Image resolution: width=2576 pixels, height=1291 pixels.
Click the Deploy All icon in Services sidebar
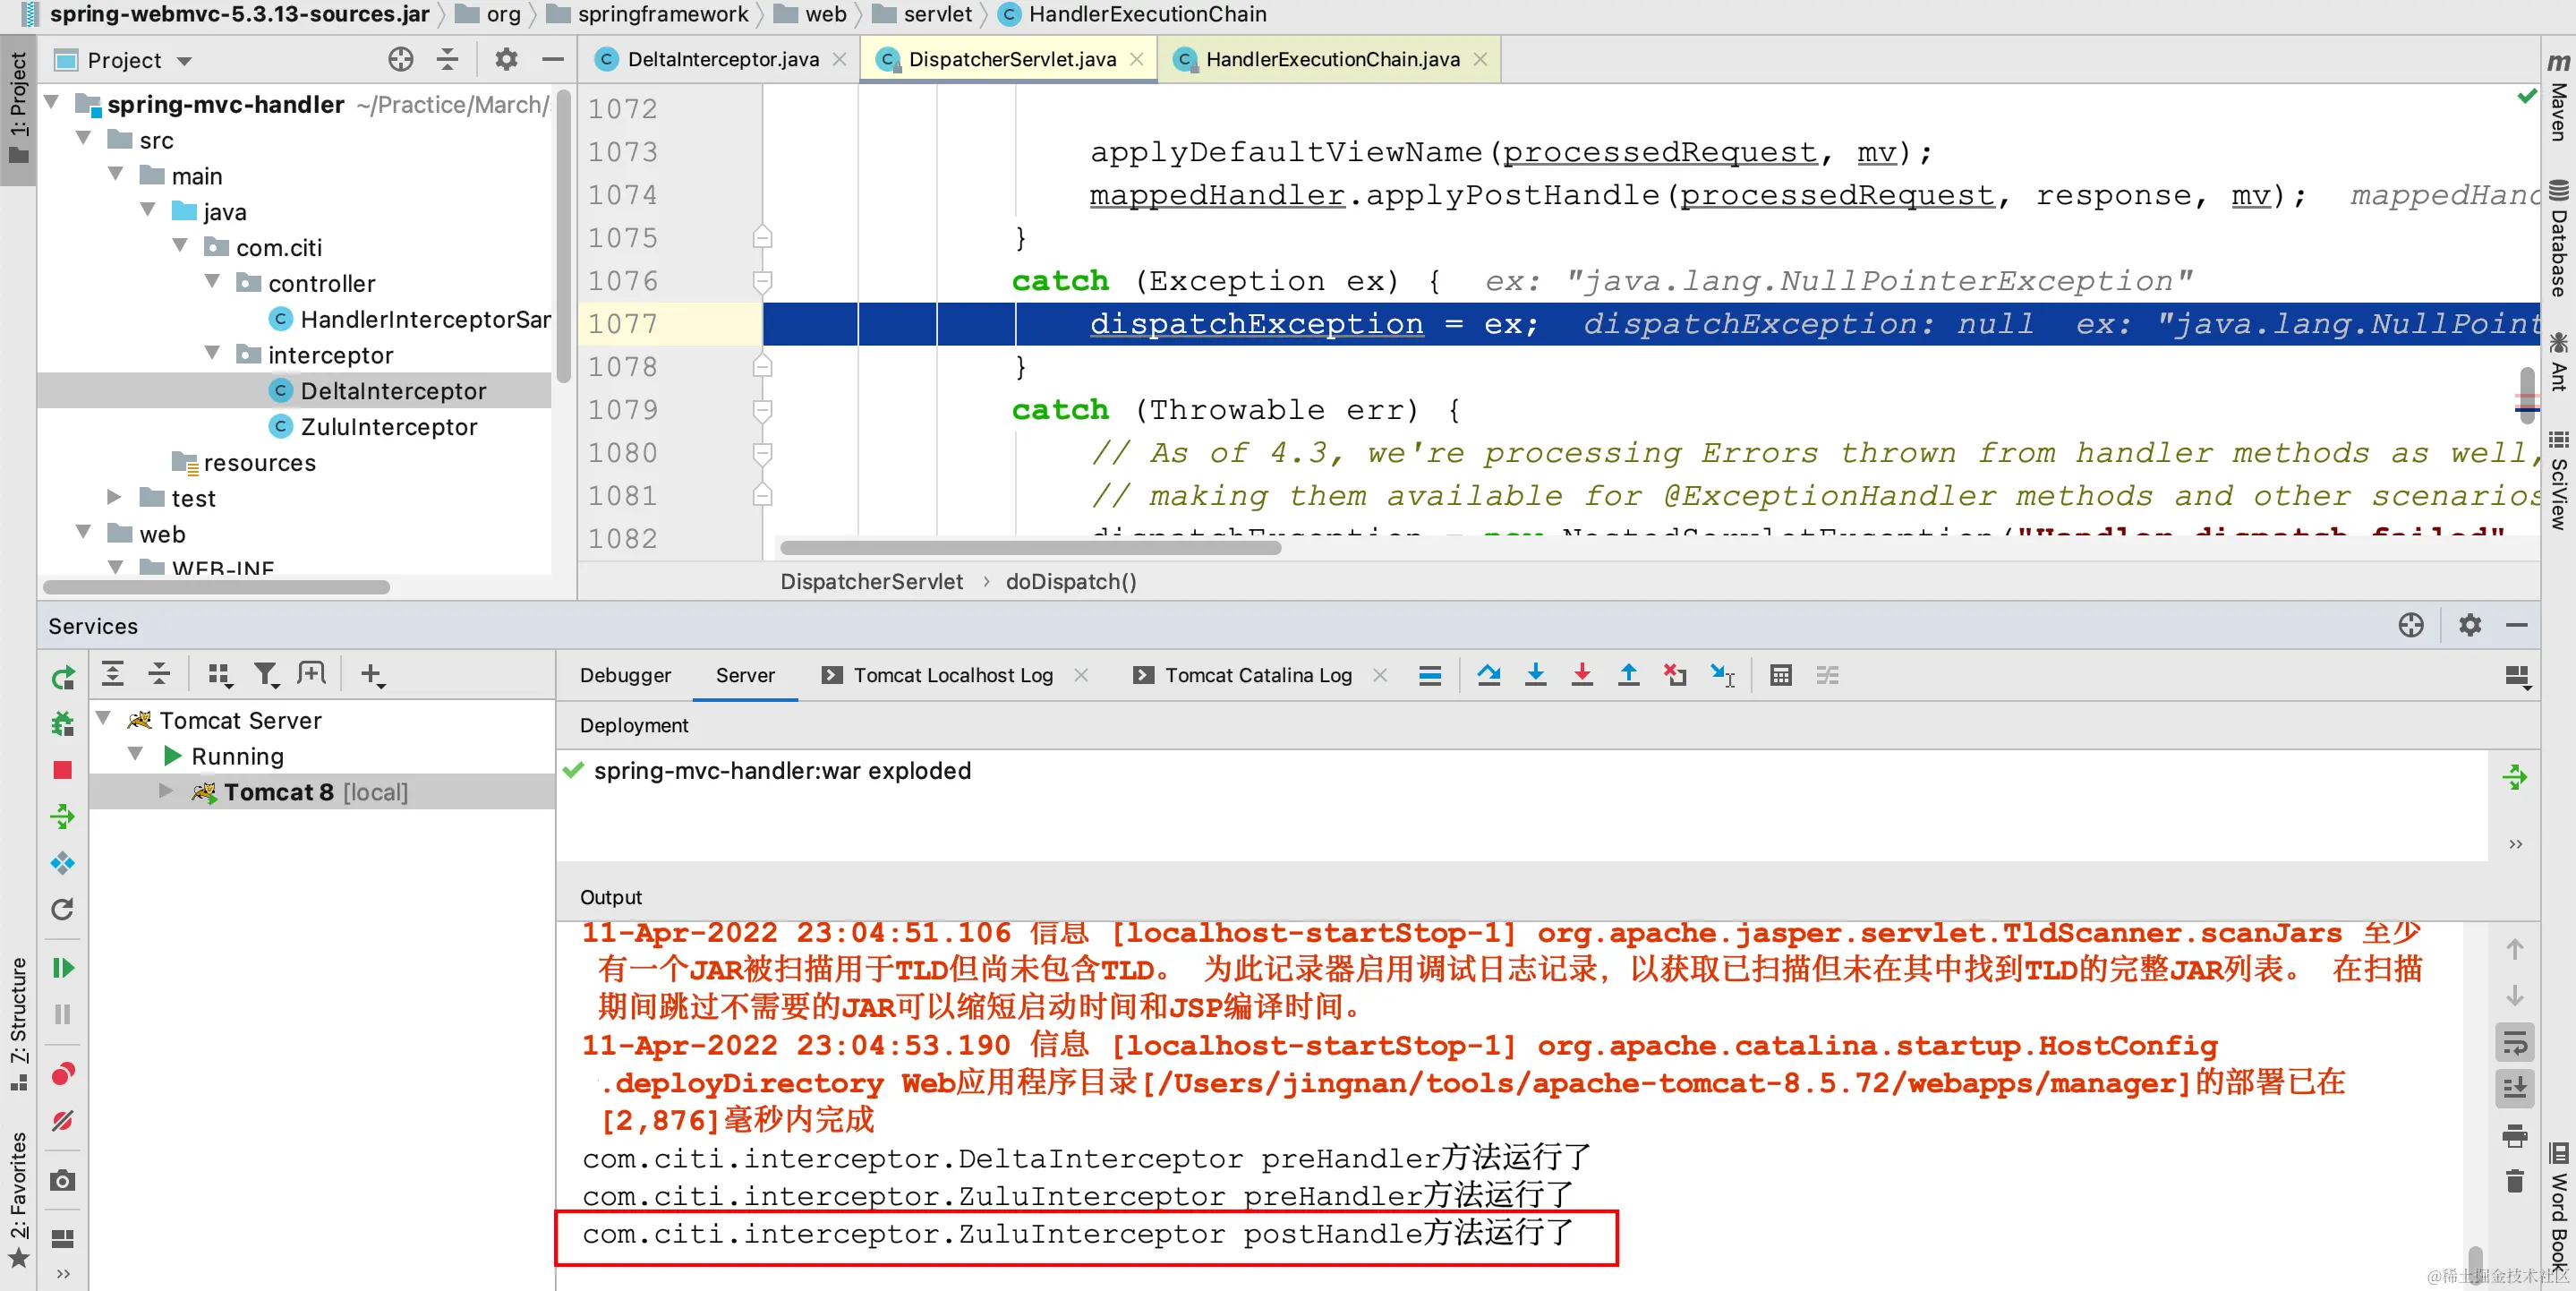click(62, 816)
